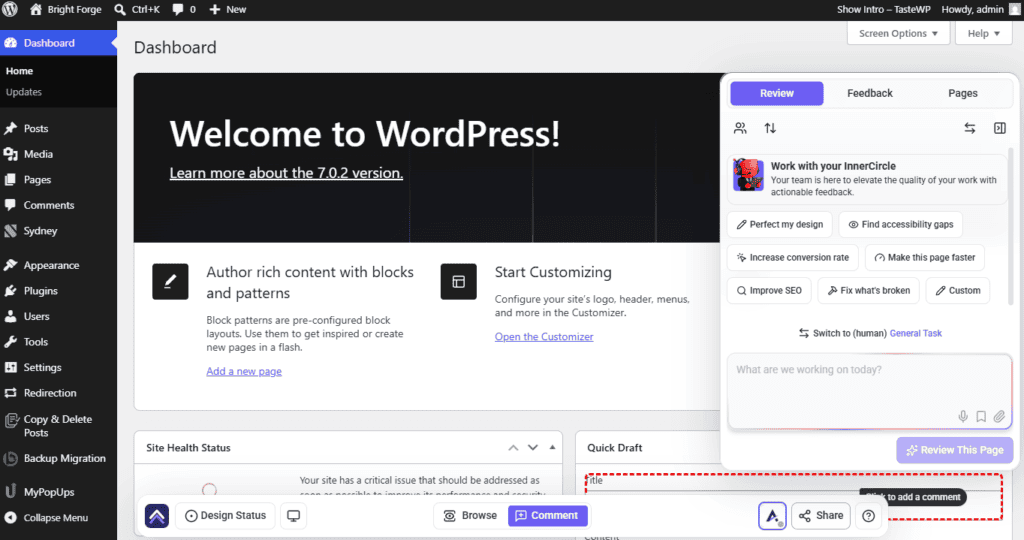
Task: Choose Make this page faster
Action: pos(925,257)
